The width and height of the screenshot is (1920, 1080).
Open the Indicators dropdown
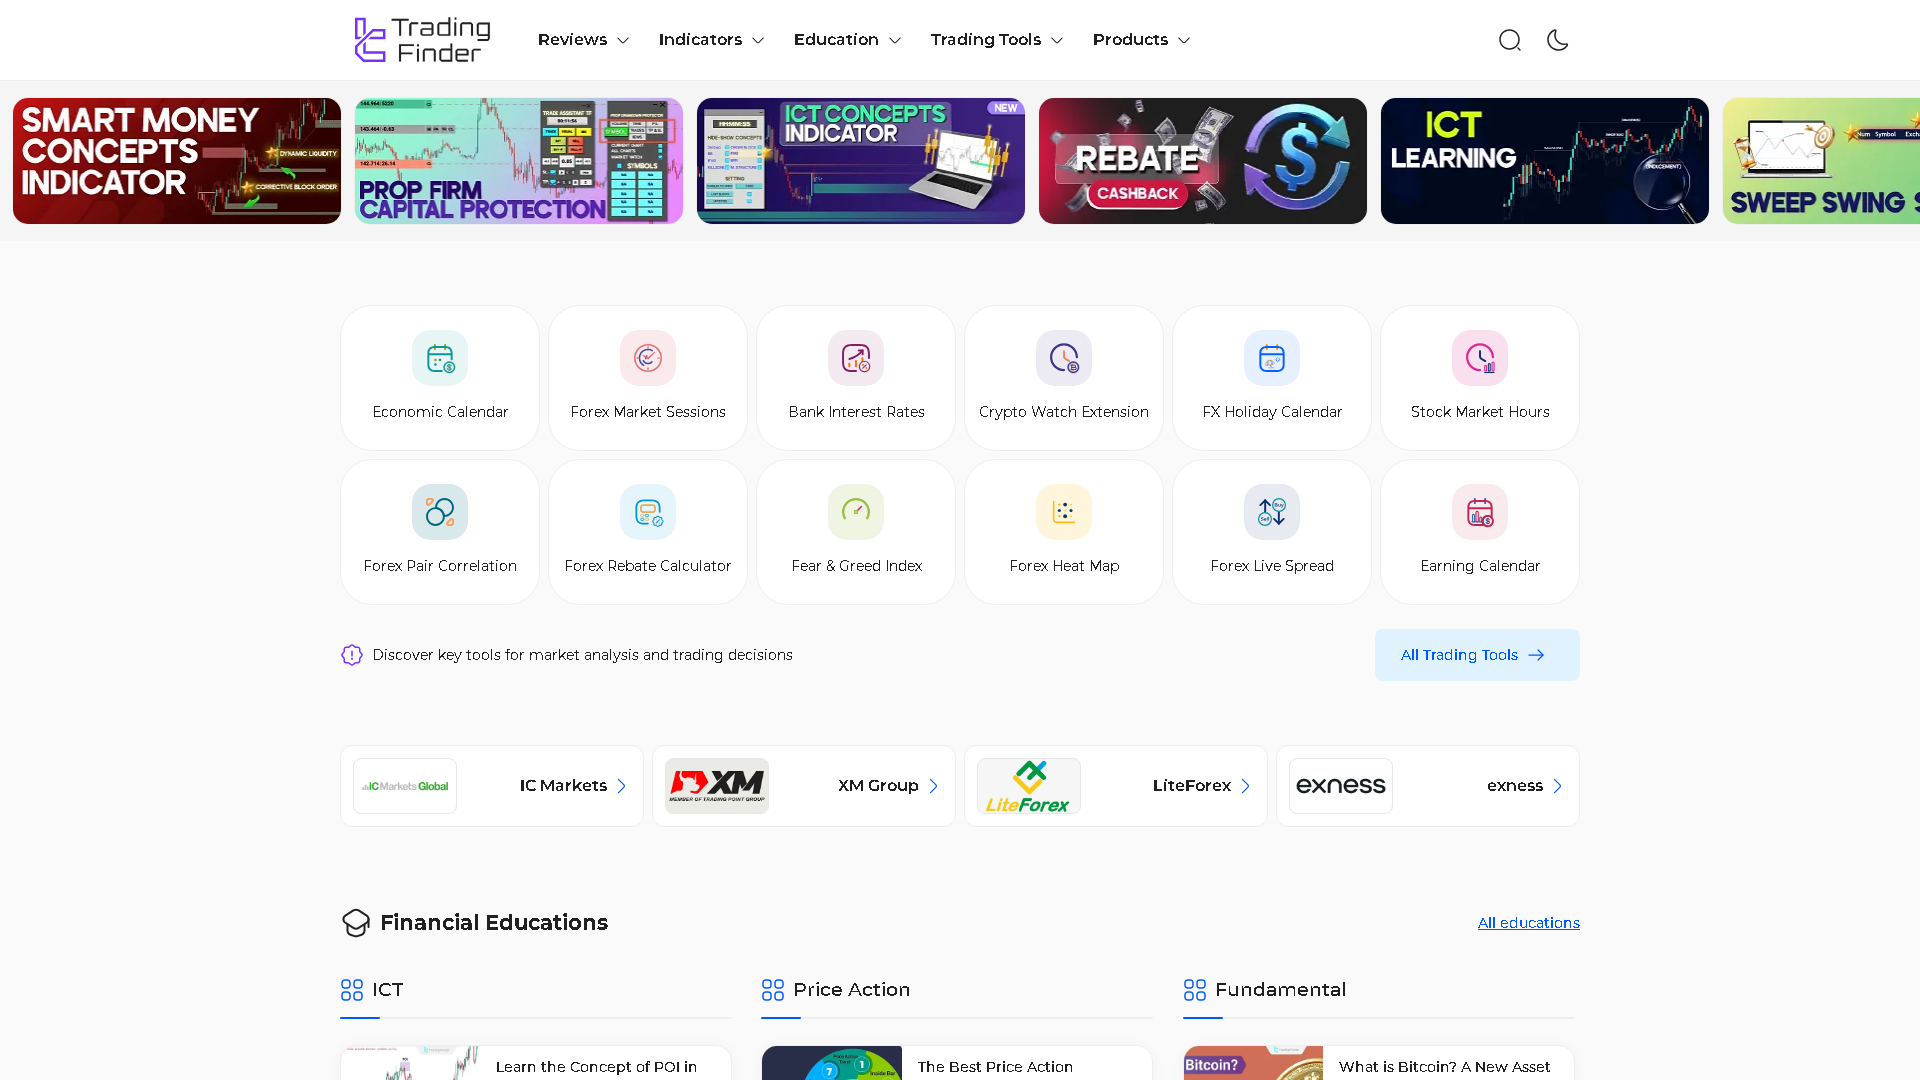(710, 40)
